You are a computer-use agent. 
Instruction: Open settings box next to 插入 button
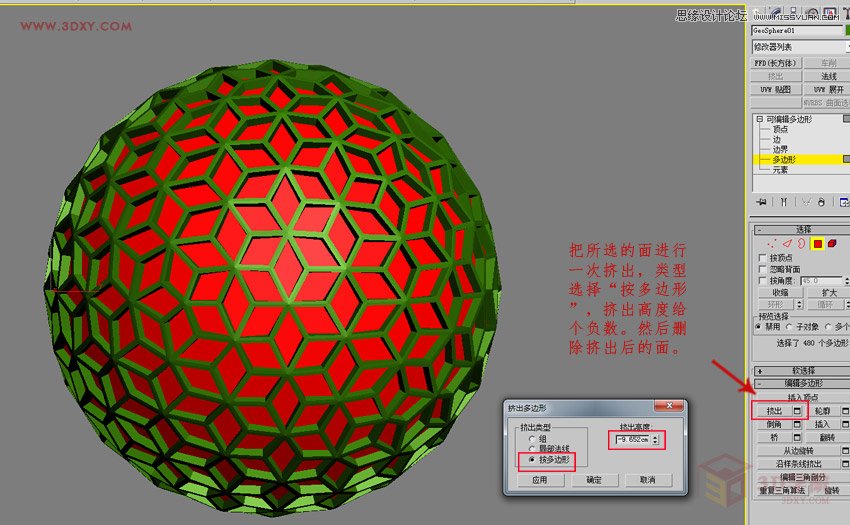[846, 424]
